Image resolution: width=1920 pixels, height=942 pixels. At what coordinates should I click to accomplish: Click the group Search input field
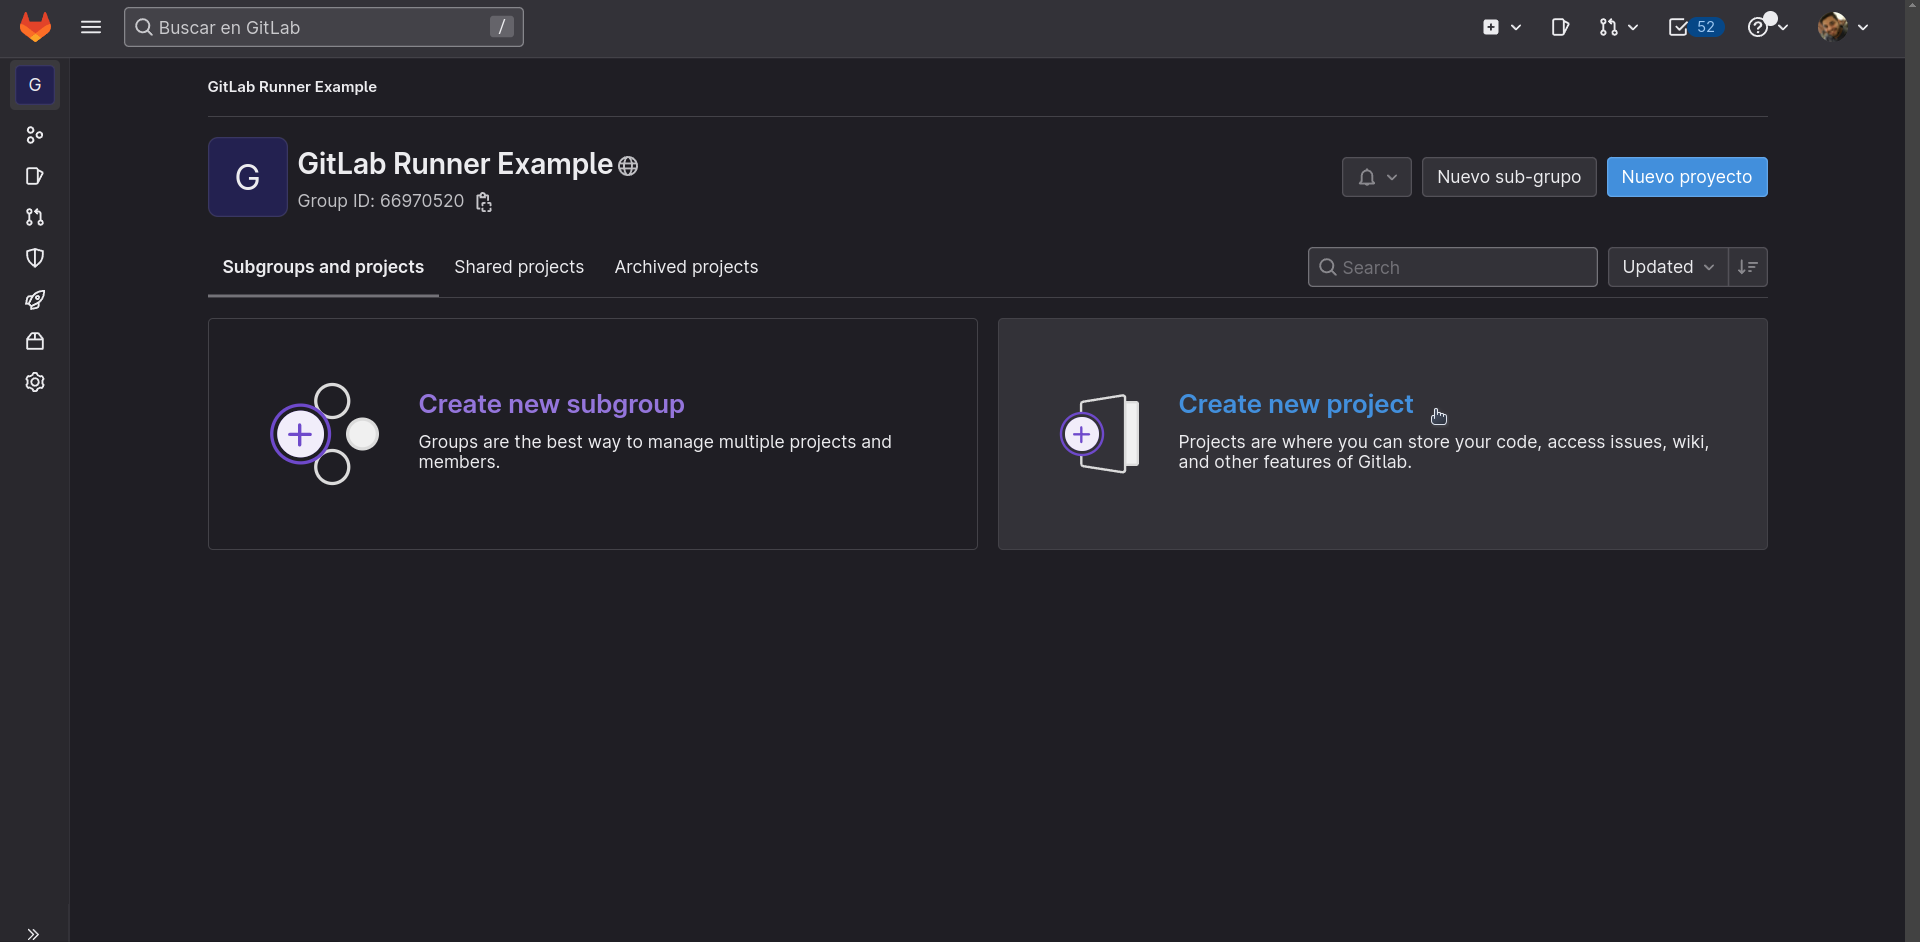point(1452,267)
